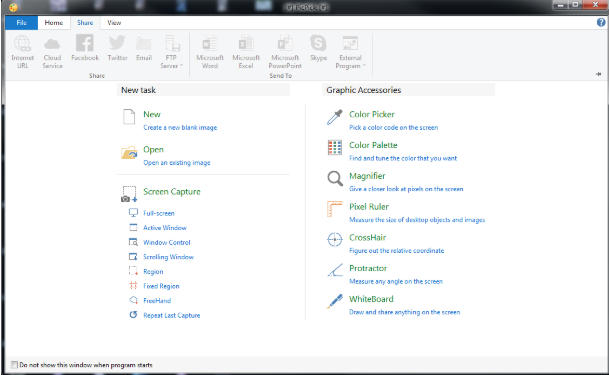Launch the Magnifier tool icon
The image size is (609, 375).
tap(334, 179)
